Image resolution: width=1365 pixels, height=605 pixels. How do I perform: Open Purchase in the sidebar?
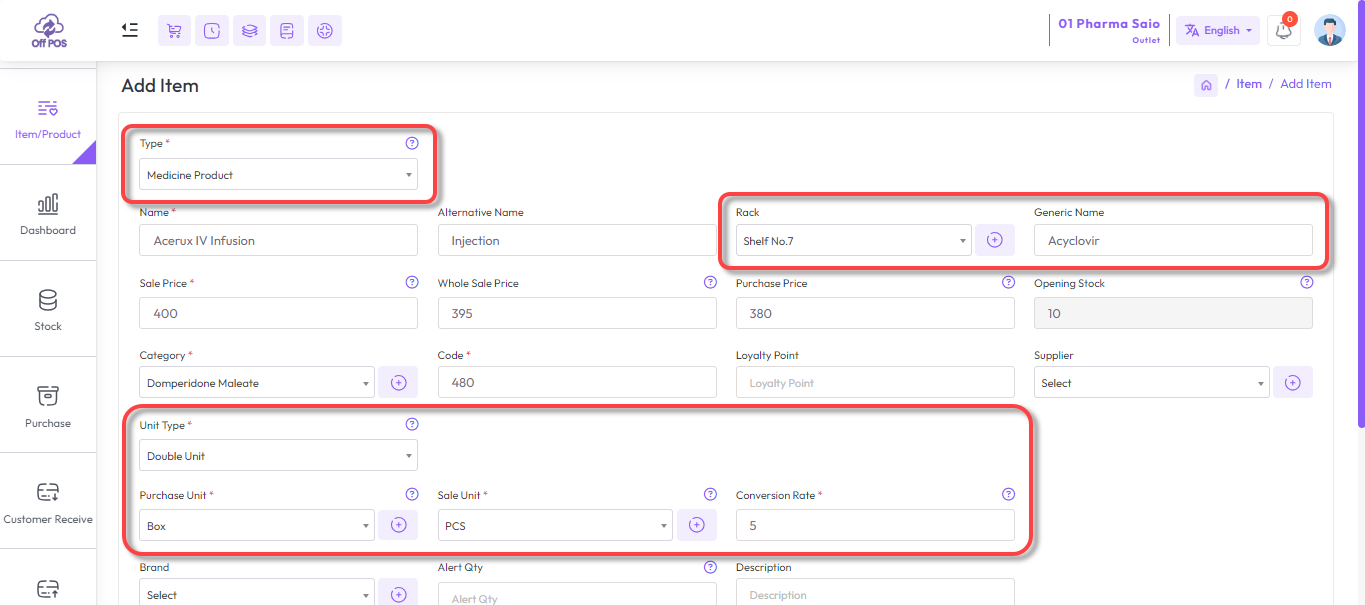(x=48, y=406)
